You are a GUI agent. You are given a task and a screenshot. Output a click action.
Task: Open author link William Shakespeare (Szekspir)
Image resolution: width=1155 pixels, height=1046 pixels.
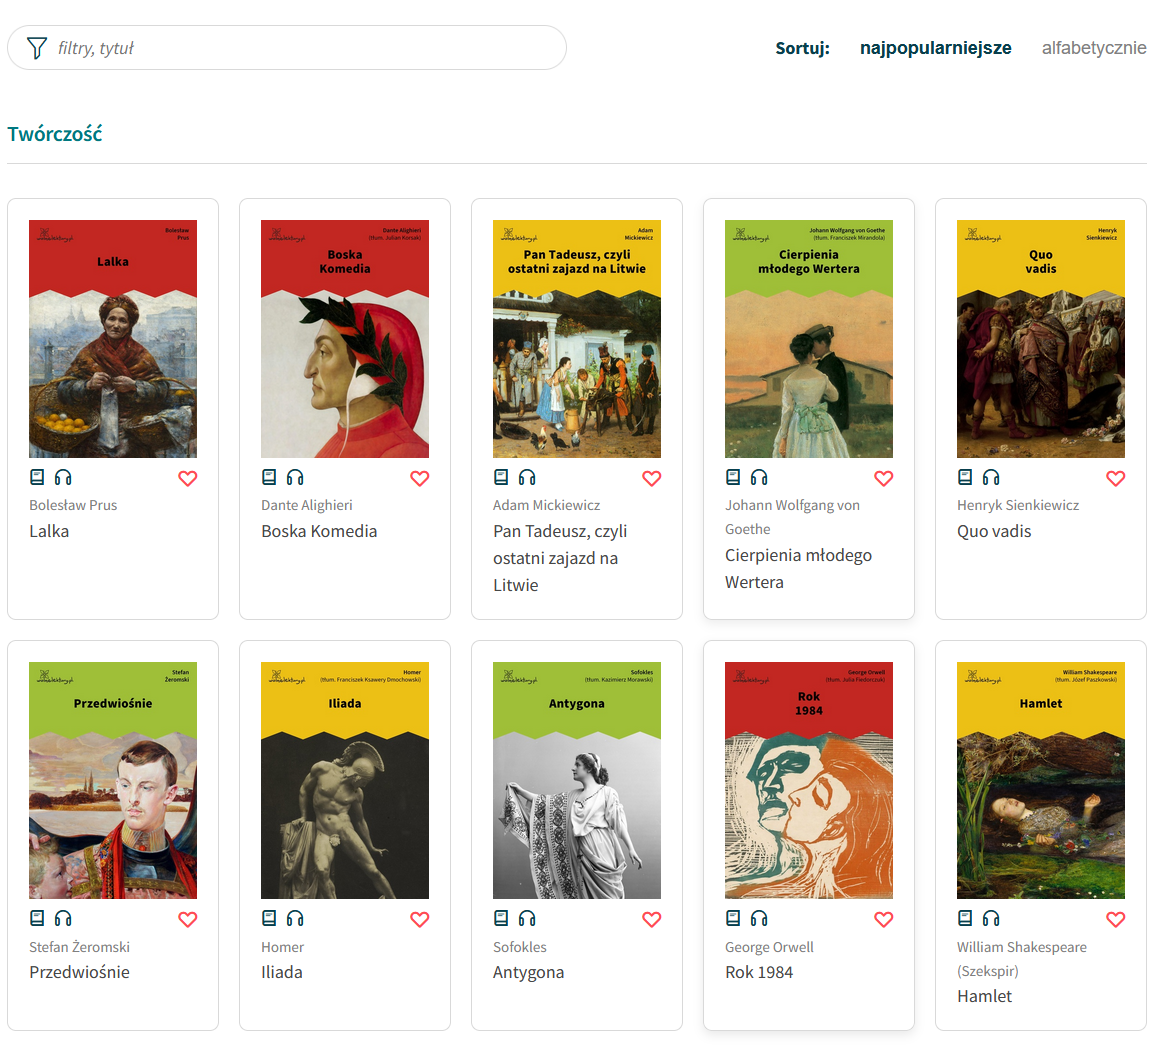(x=1022, y=958)
